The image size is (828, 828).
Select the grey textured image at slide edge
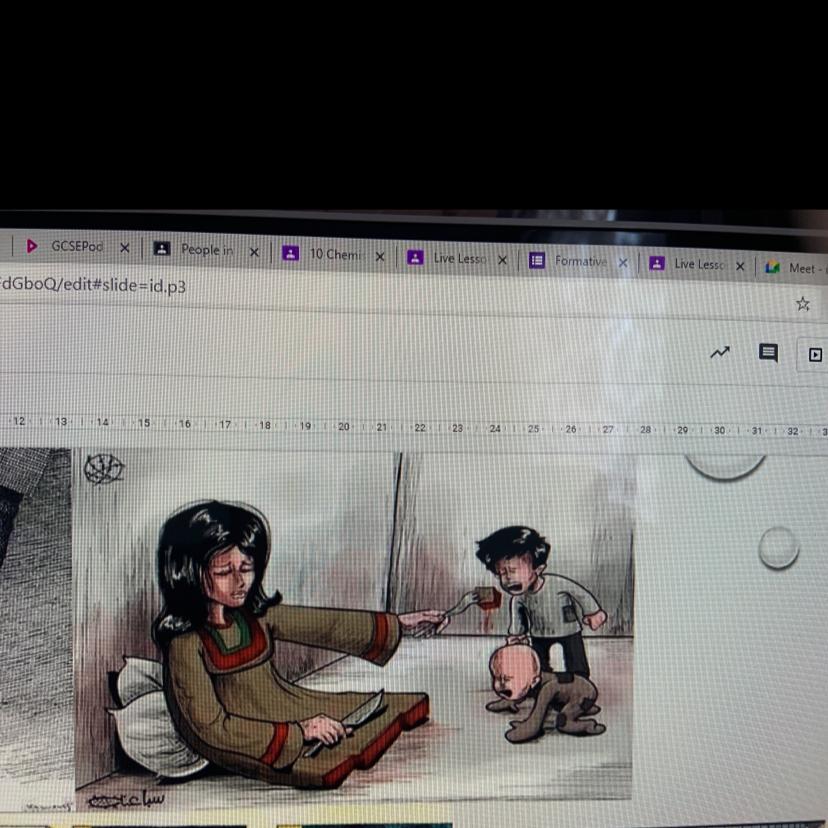35,628
